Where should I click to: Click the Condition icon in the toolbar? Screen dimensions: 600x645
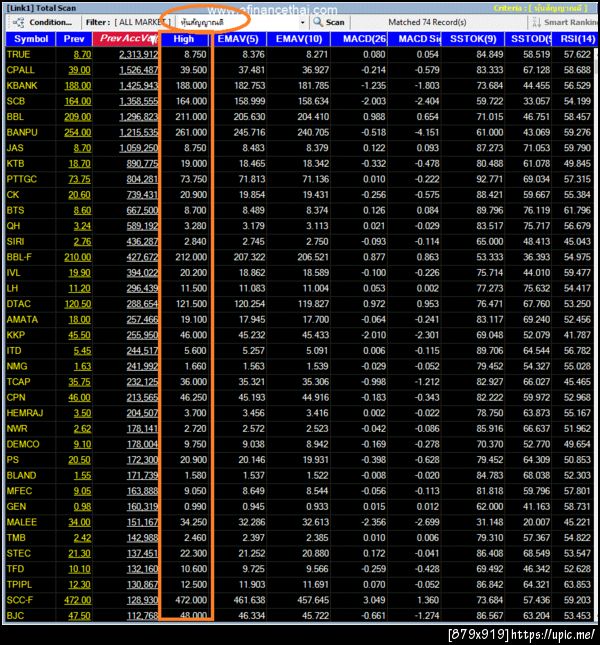click(x=18, y=23)
